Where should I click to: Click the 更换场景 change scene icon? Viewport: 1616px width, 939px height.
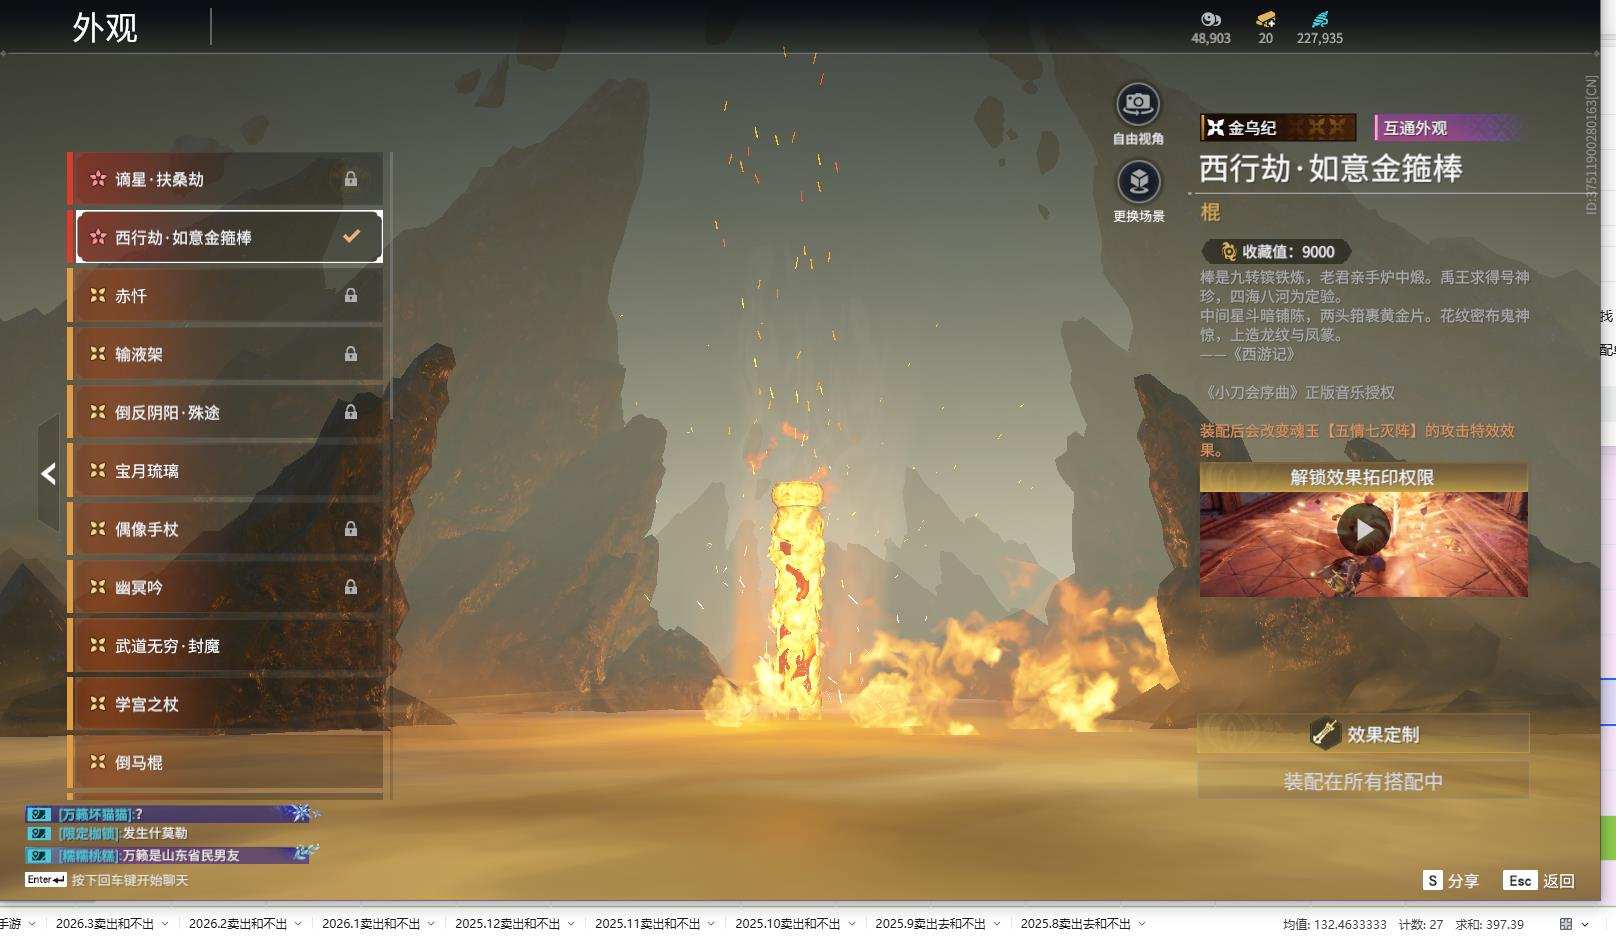[1138, 182]
